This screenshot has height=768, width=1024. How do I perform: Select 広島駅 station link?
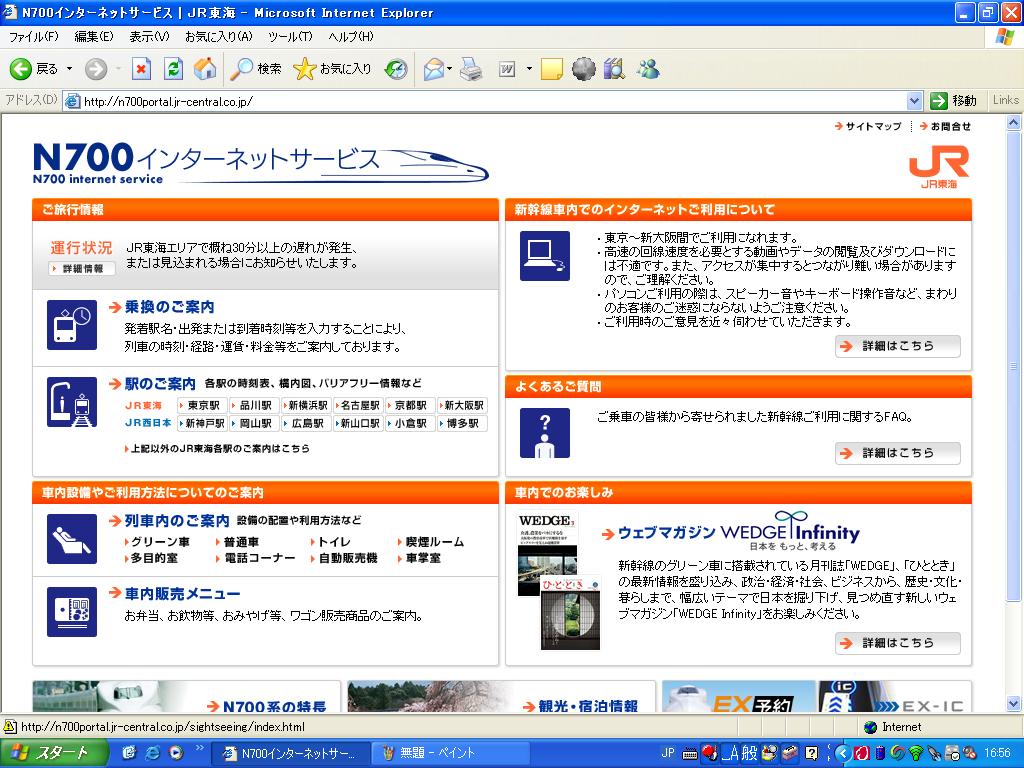pos(307,423)
